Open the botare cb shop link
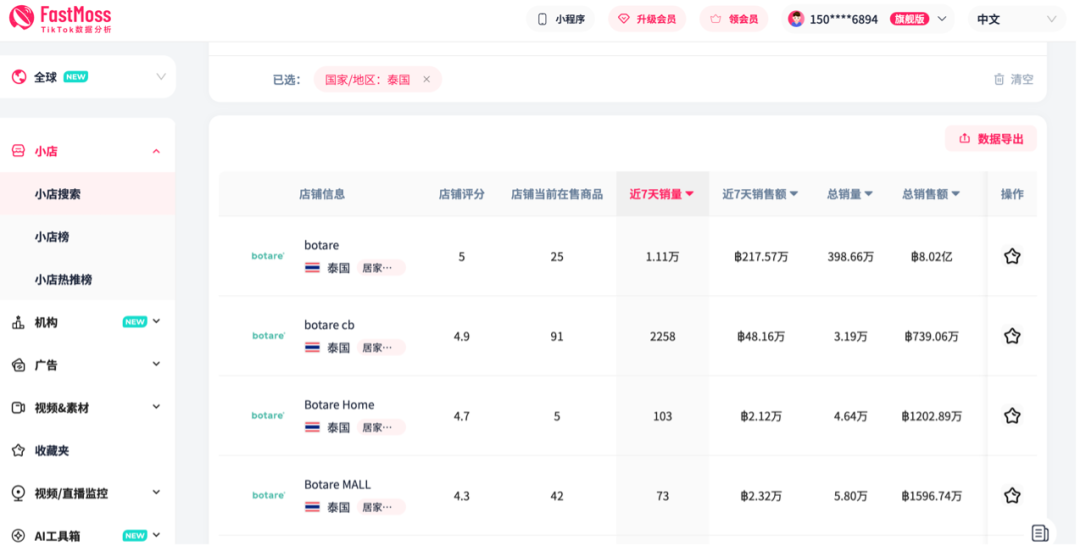 tap(329, 325)
